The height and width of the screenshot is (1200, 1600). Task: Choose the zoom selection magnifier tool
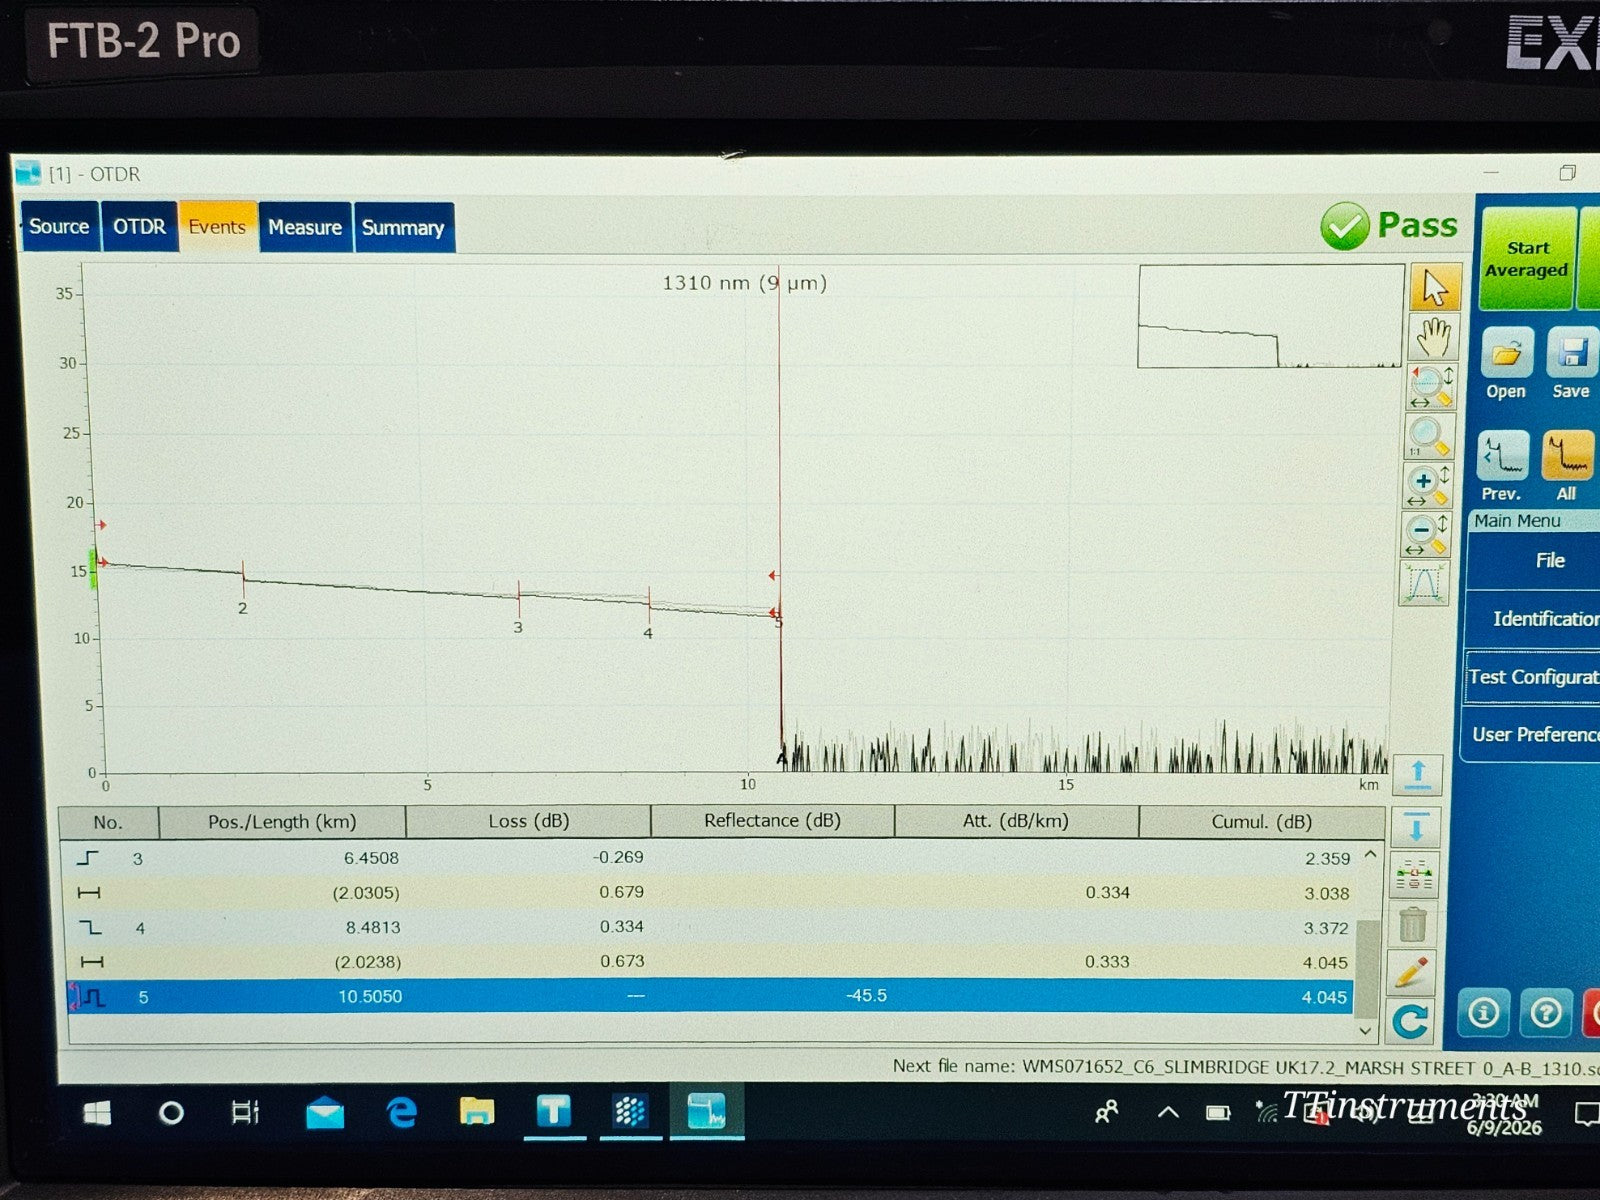tap(1429, 386)
